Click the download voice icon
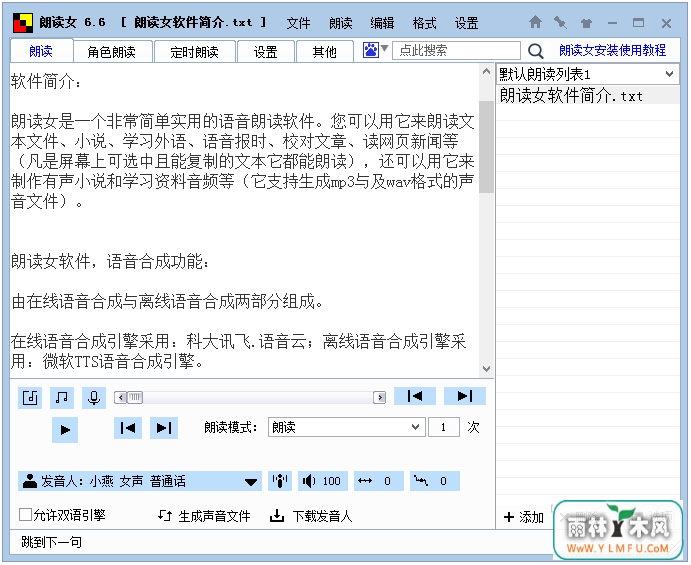Image resolution: width=691 pixels, height=565 pixels. (x=277, y=515)
